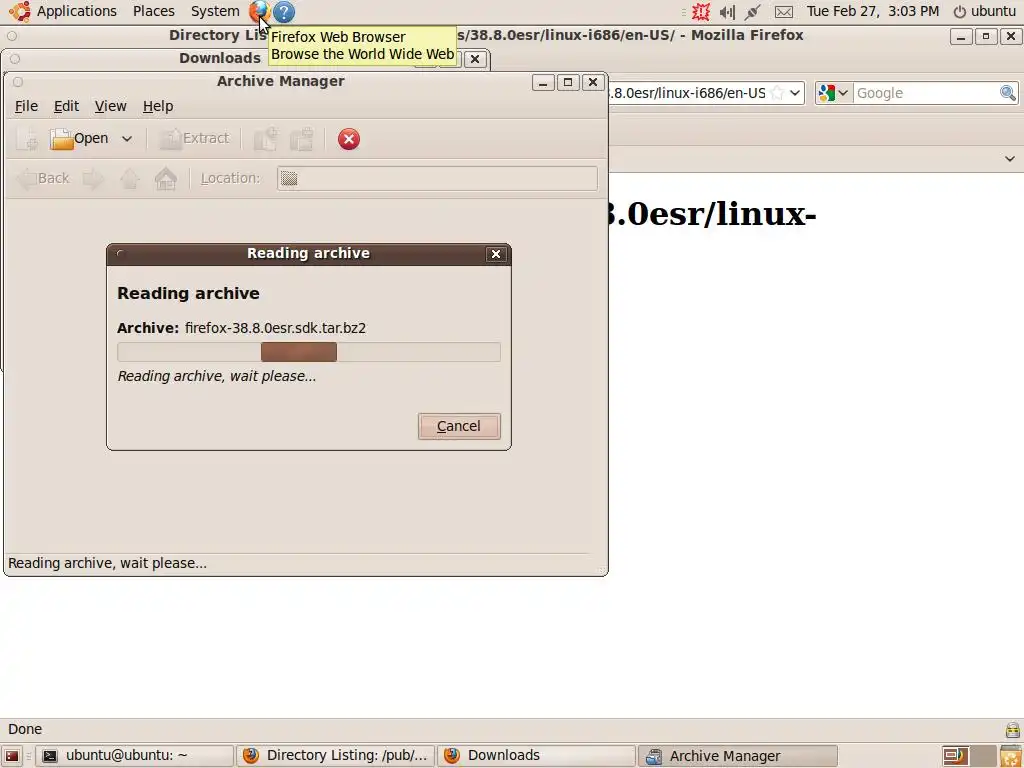Click the Reading archive progress bar
1024x768 pixels.
[309, 352]
